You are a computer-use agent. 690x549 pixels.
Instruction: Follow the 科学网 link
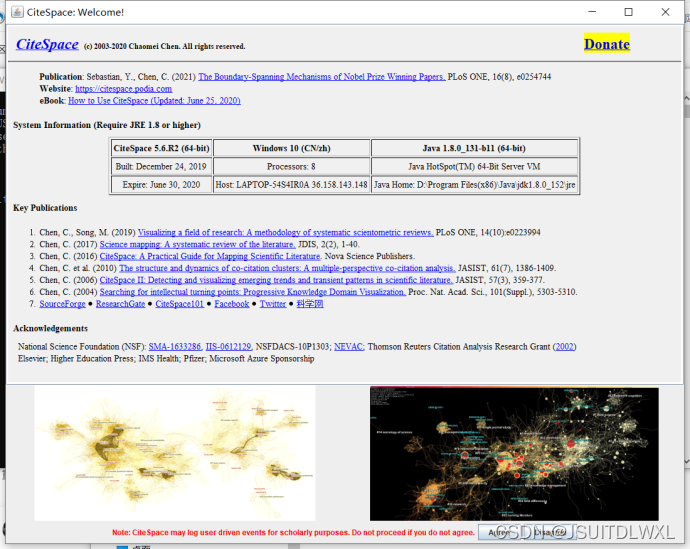[x=310, y=304]
